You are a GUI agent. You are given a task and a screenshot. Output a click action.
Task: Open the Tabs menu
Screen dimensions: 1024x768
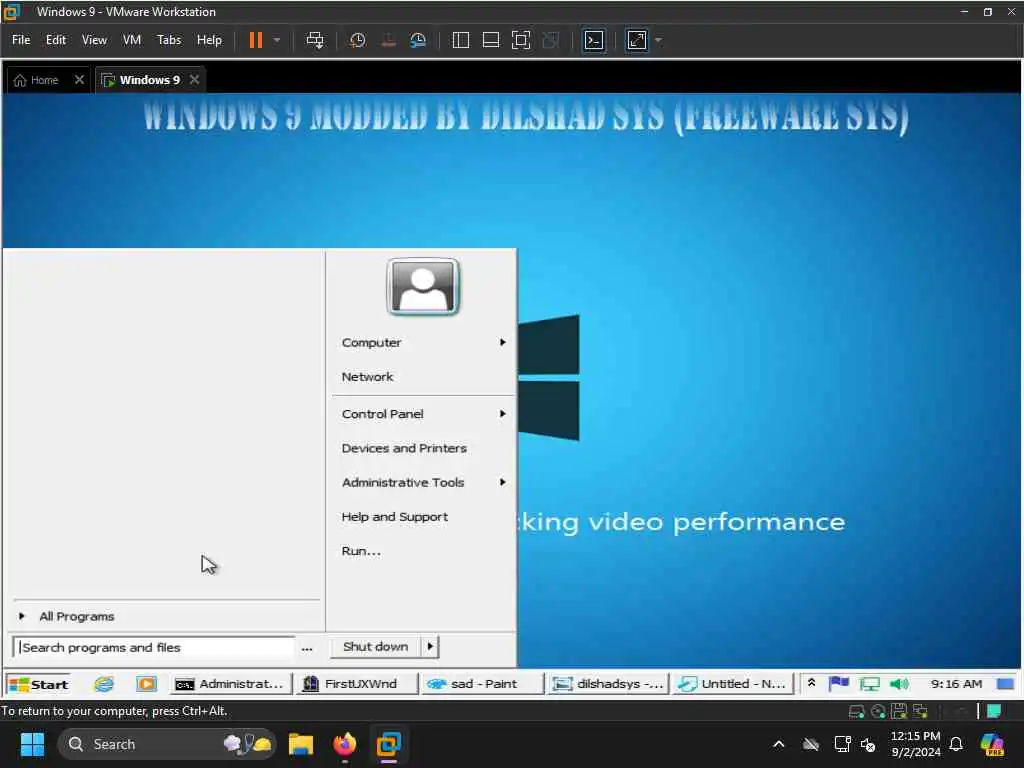169,40
